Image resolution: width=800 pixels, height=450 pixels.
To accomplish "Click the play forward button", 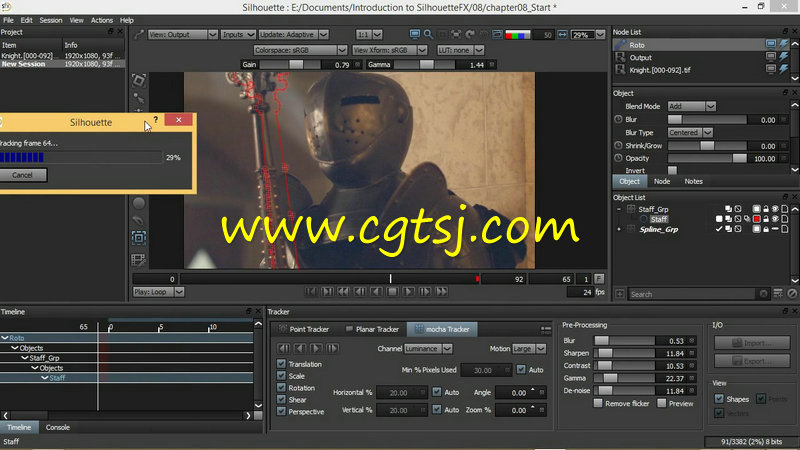I will point(408,292).
